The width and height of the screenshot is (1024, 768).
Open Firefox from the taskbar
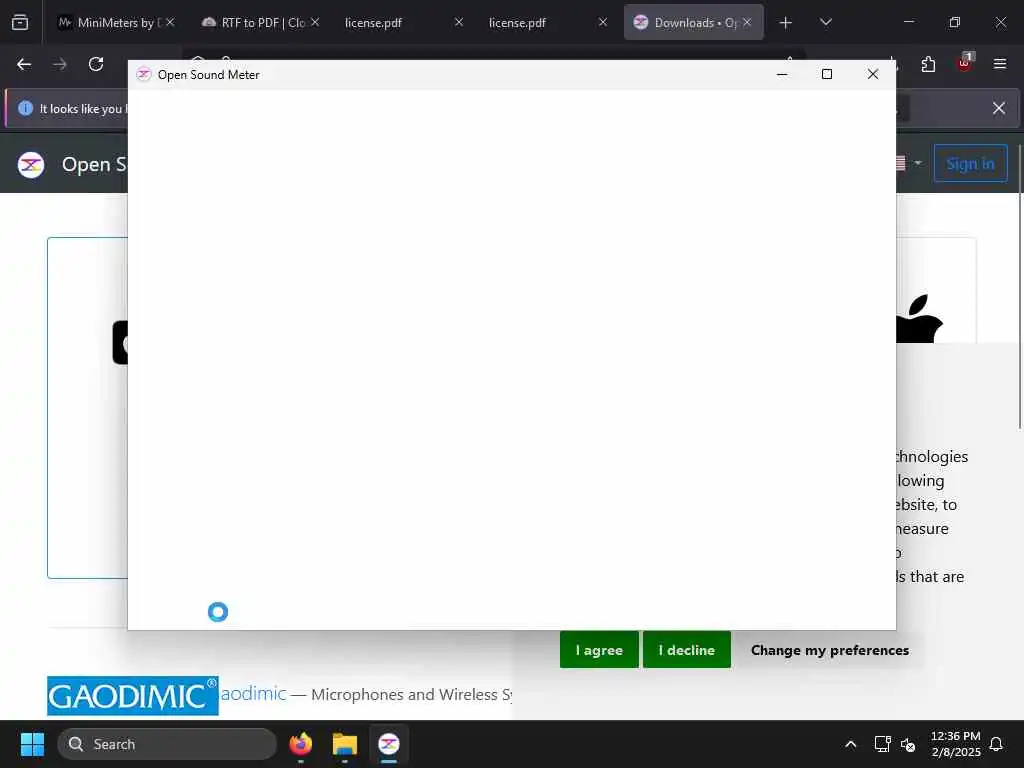tap(300, 744)
